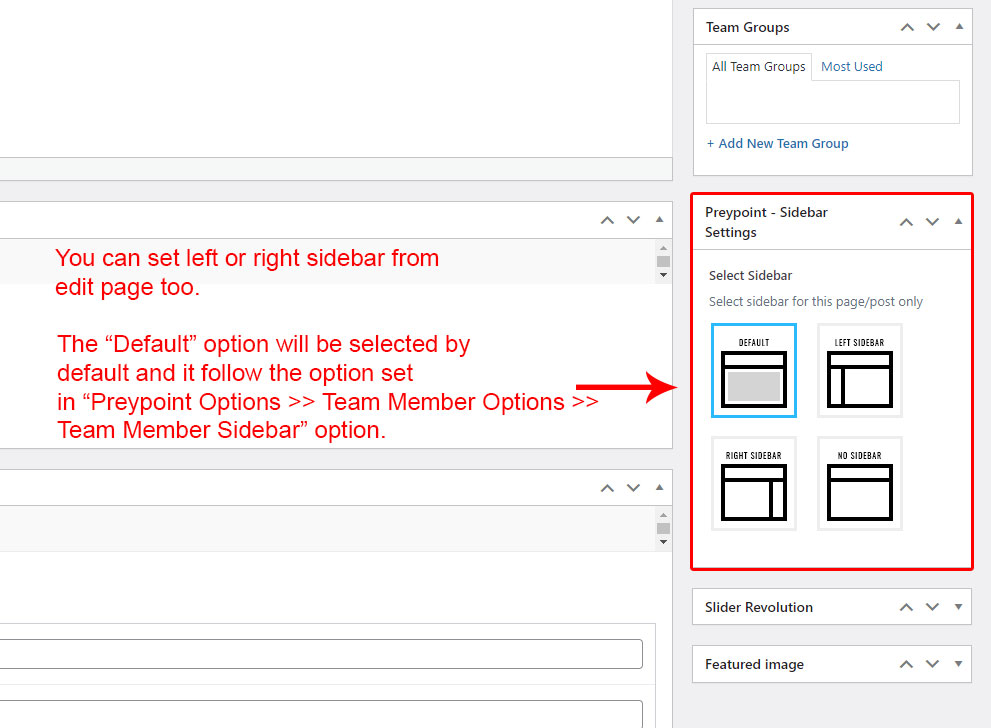Expand the Featured image panel
The width and height of the screenshot is (991, 728).
(959, 664)
